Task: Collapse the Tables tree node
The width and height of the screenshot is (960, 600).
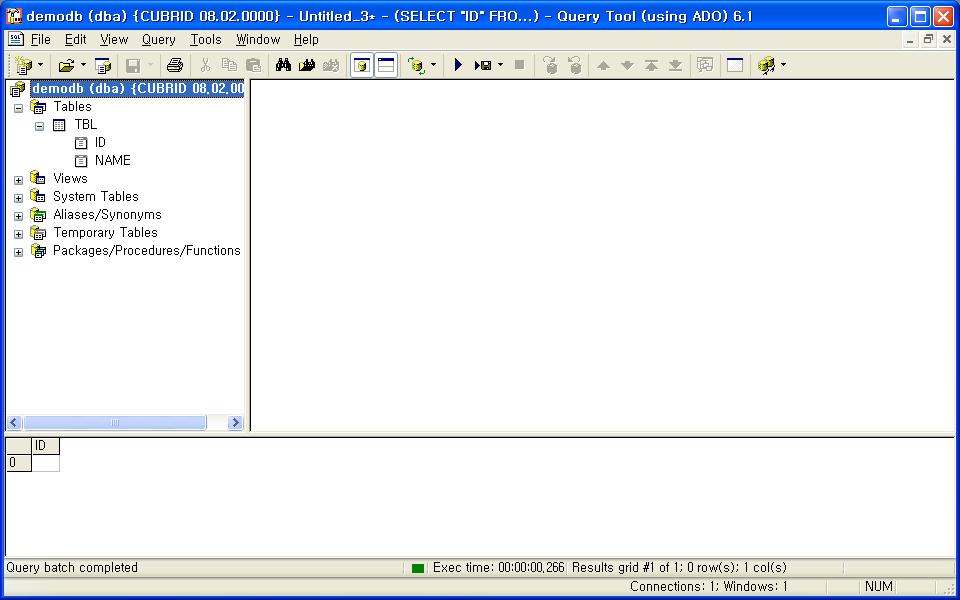Action: pos(18,108)
